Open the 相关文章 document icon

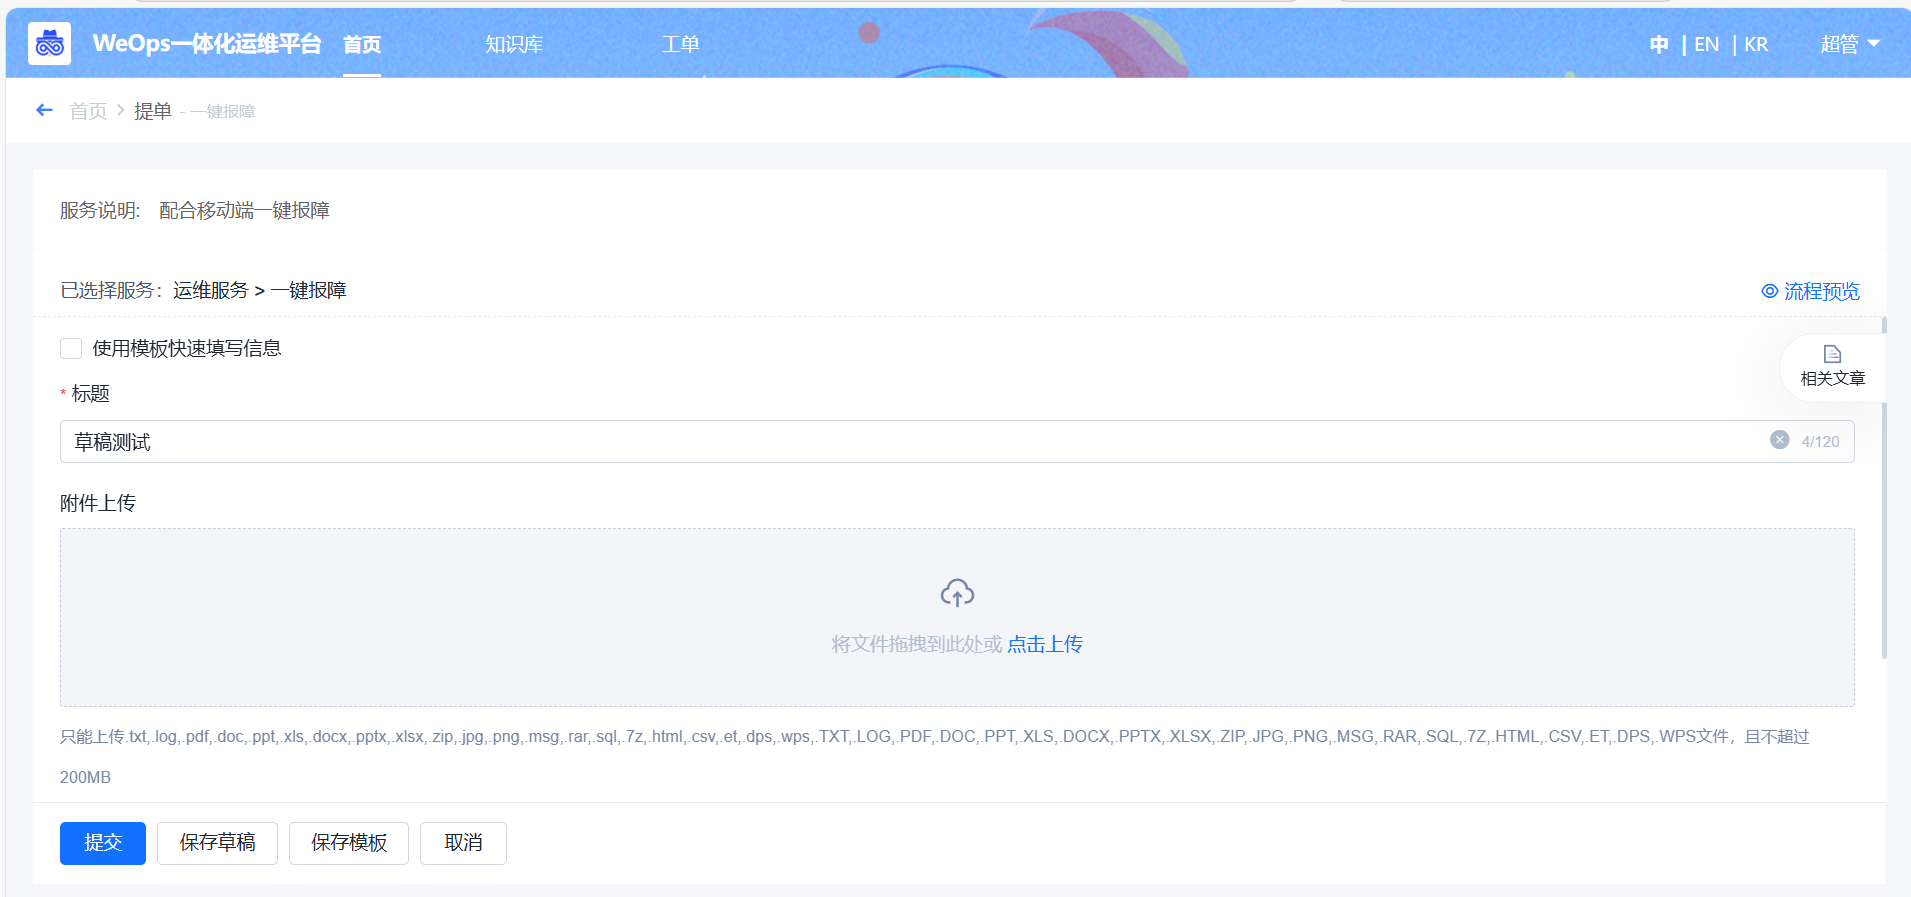pyautogui.click(x=1832, y=355)
